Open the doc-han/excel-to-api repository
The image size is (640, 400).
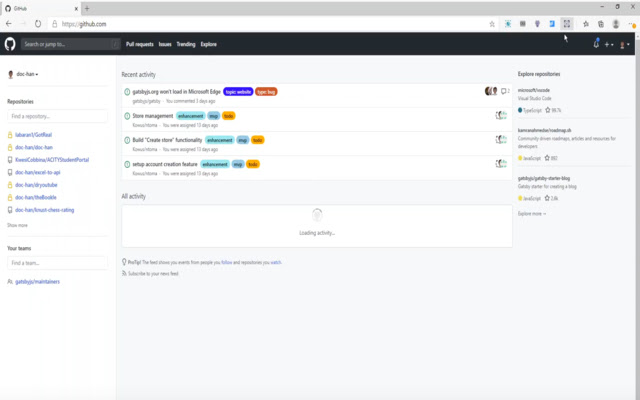(38, 172)
